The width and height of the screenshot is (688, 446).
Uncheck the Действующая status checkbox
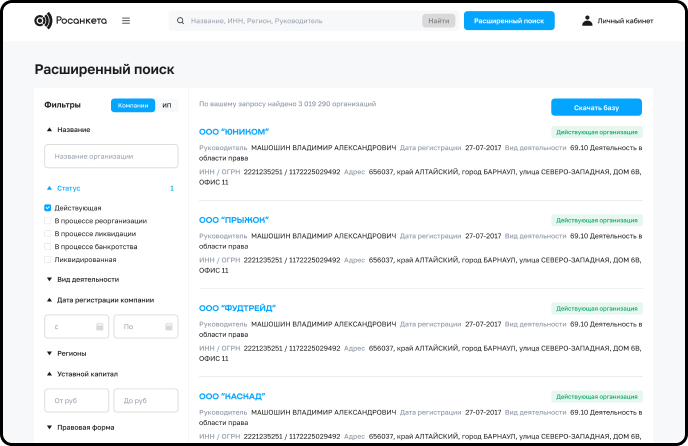[x=48, y=208]
